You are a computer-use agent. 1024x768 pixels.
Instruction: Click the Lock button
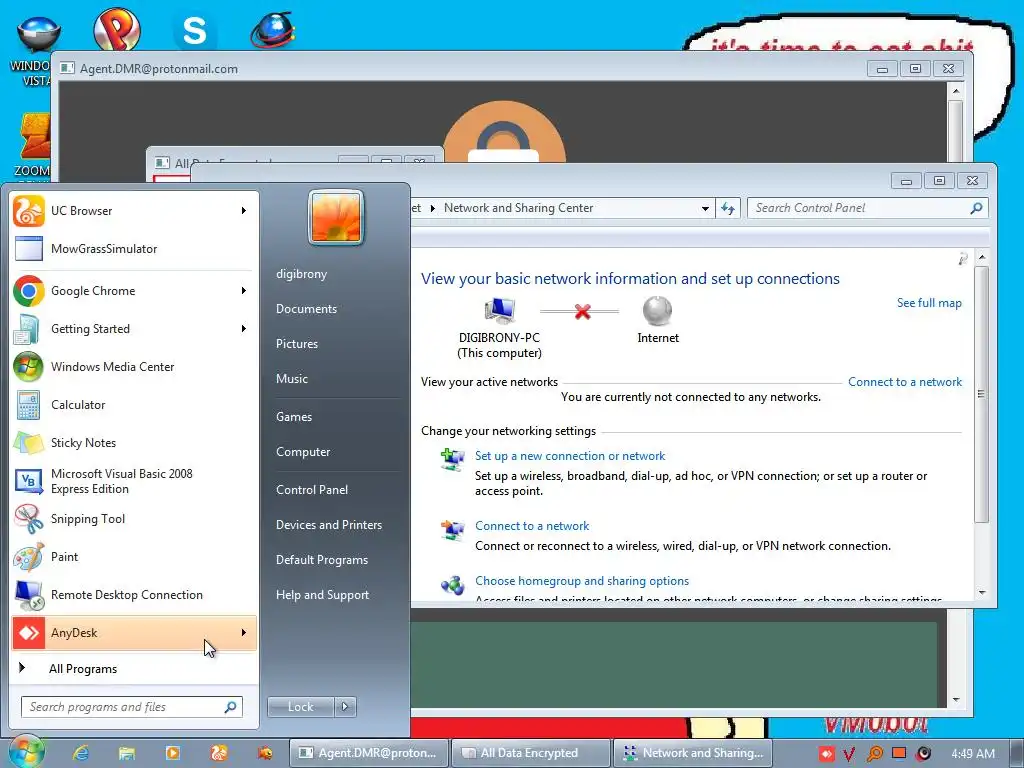tap(300, 707)
